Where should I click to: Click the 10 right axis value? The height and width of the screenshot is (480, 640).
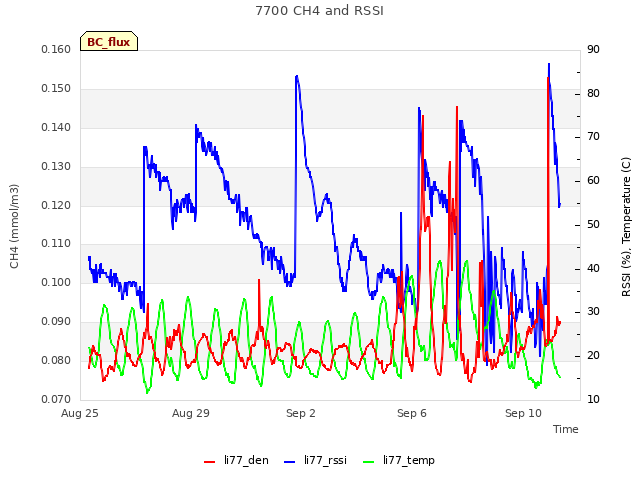point(593,399)
